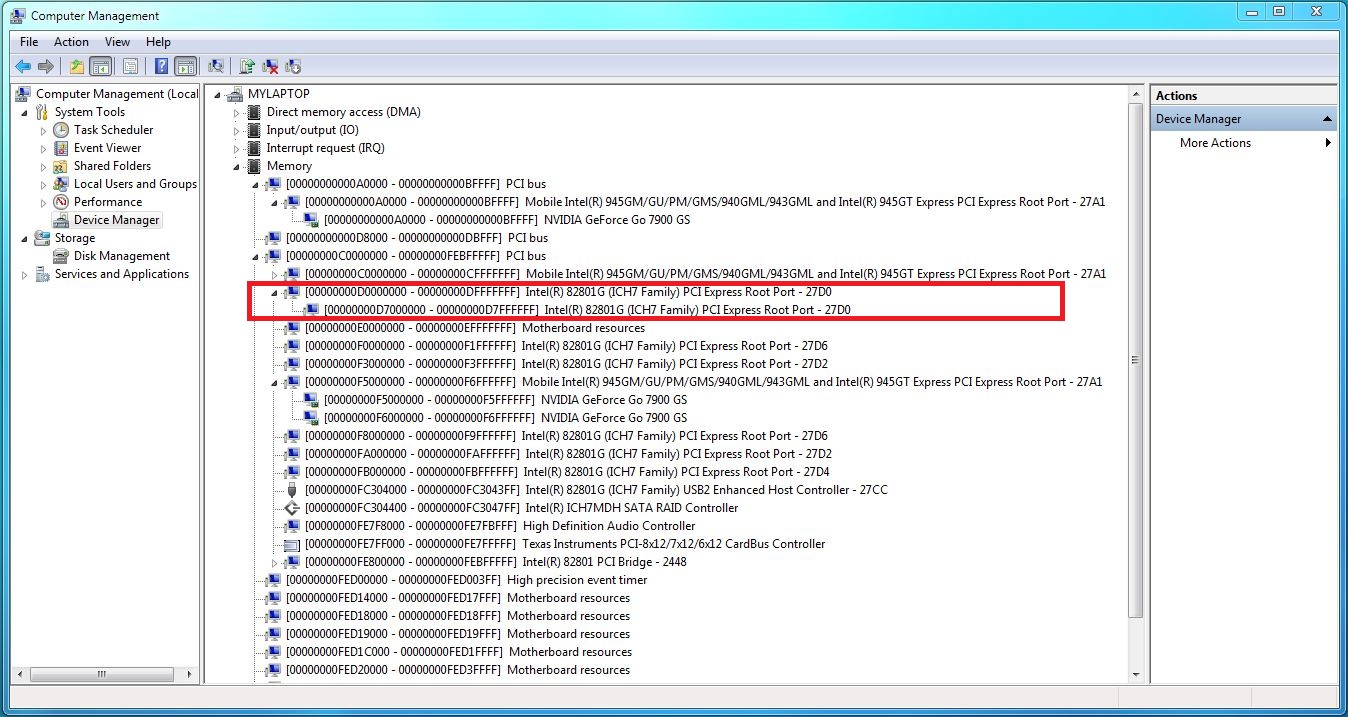Click the Up one level folder icon
The image size is (1348, 717).
pyautogui.click(x=76, y=67)
